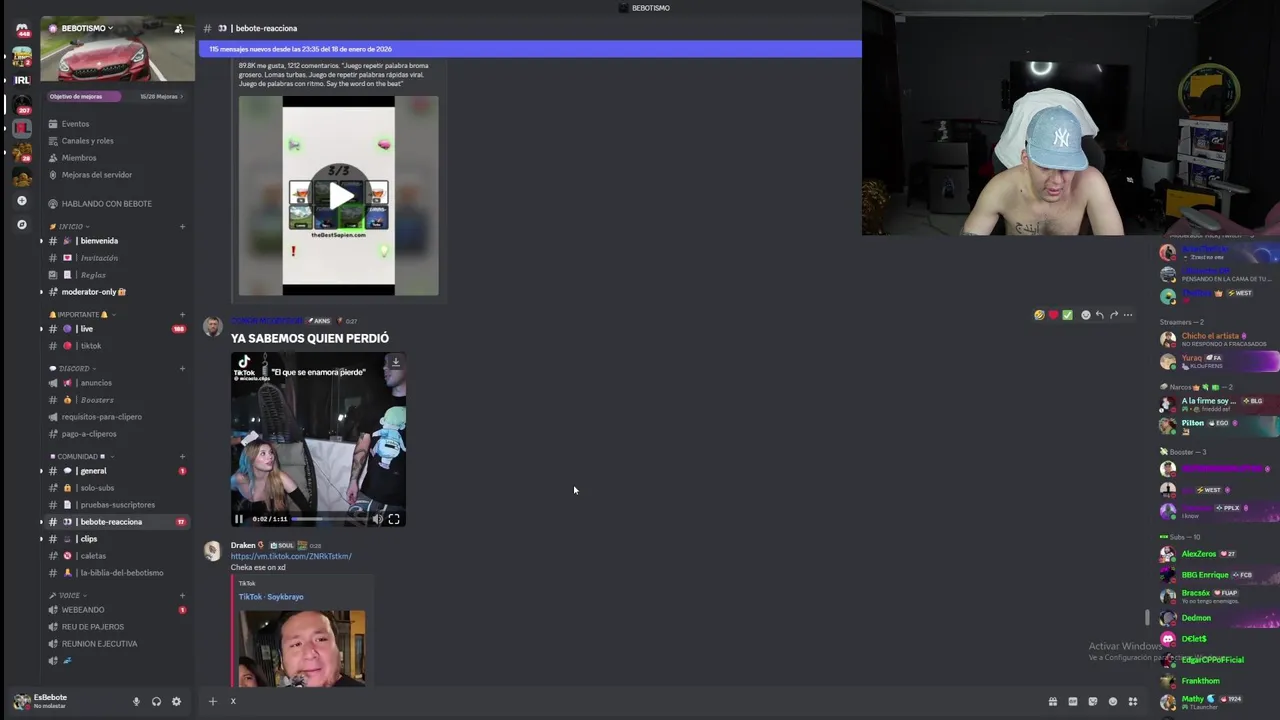Open Eventos menu item
The width and height of the screenshot is (1280, 720).
coord(116,124)
